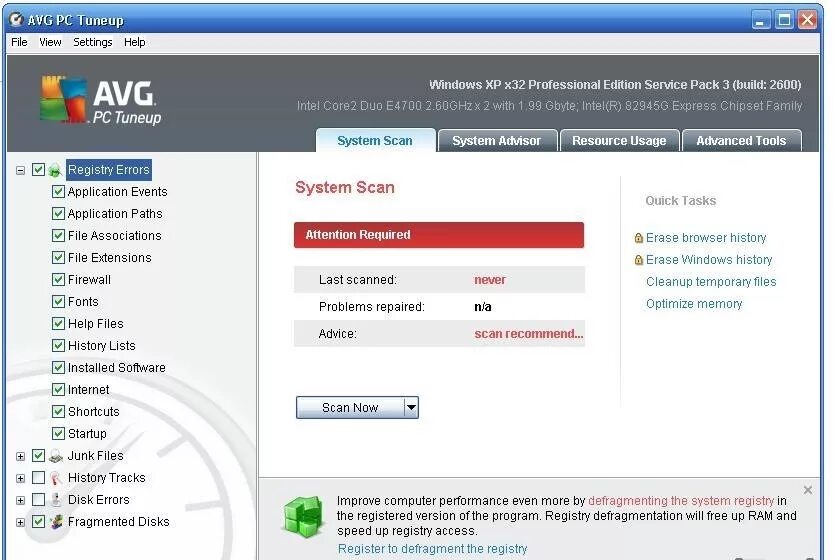This screenshot has width=834, height=560.
Task: Uncheck the Junk Files checkbox
Action: pos(38,456)
